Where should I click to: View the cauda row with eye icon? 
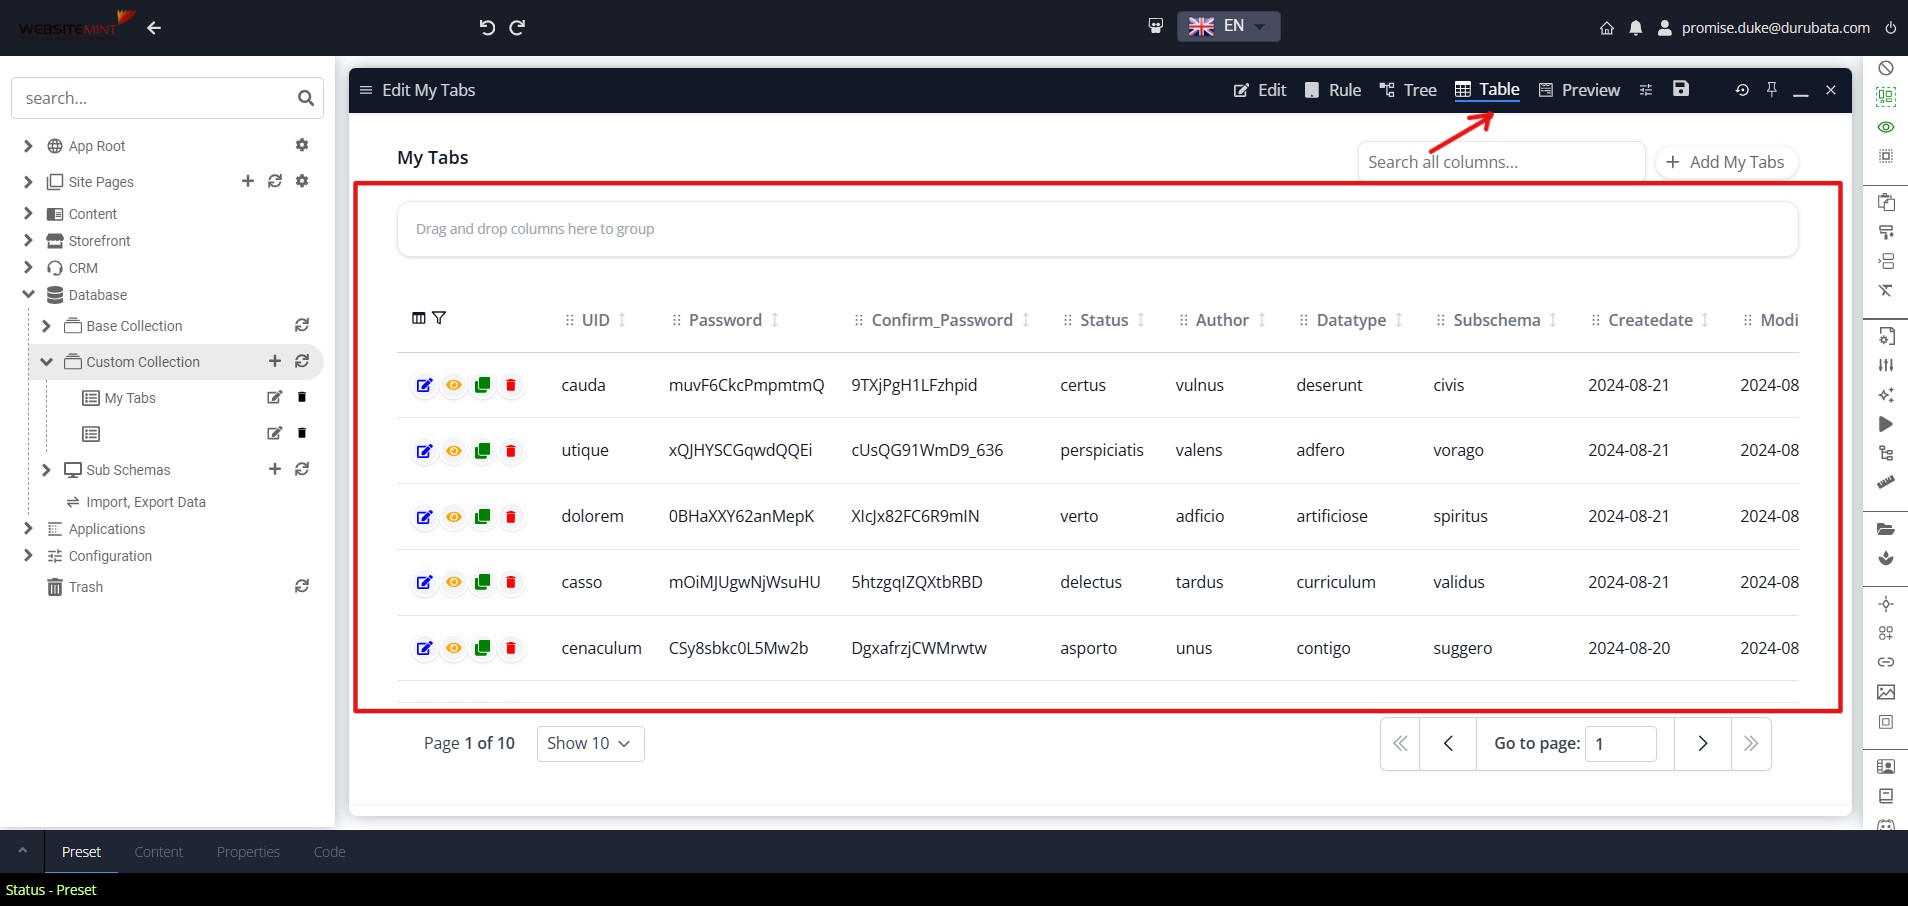coord(454,385)
